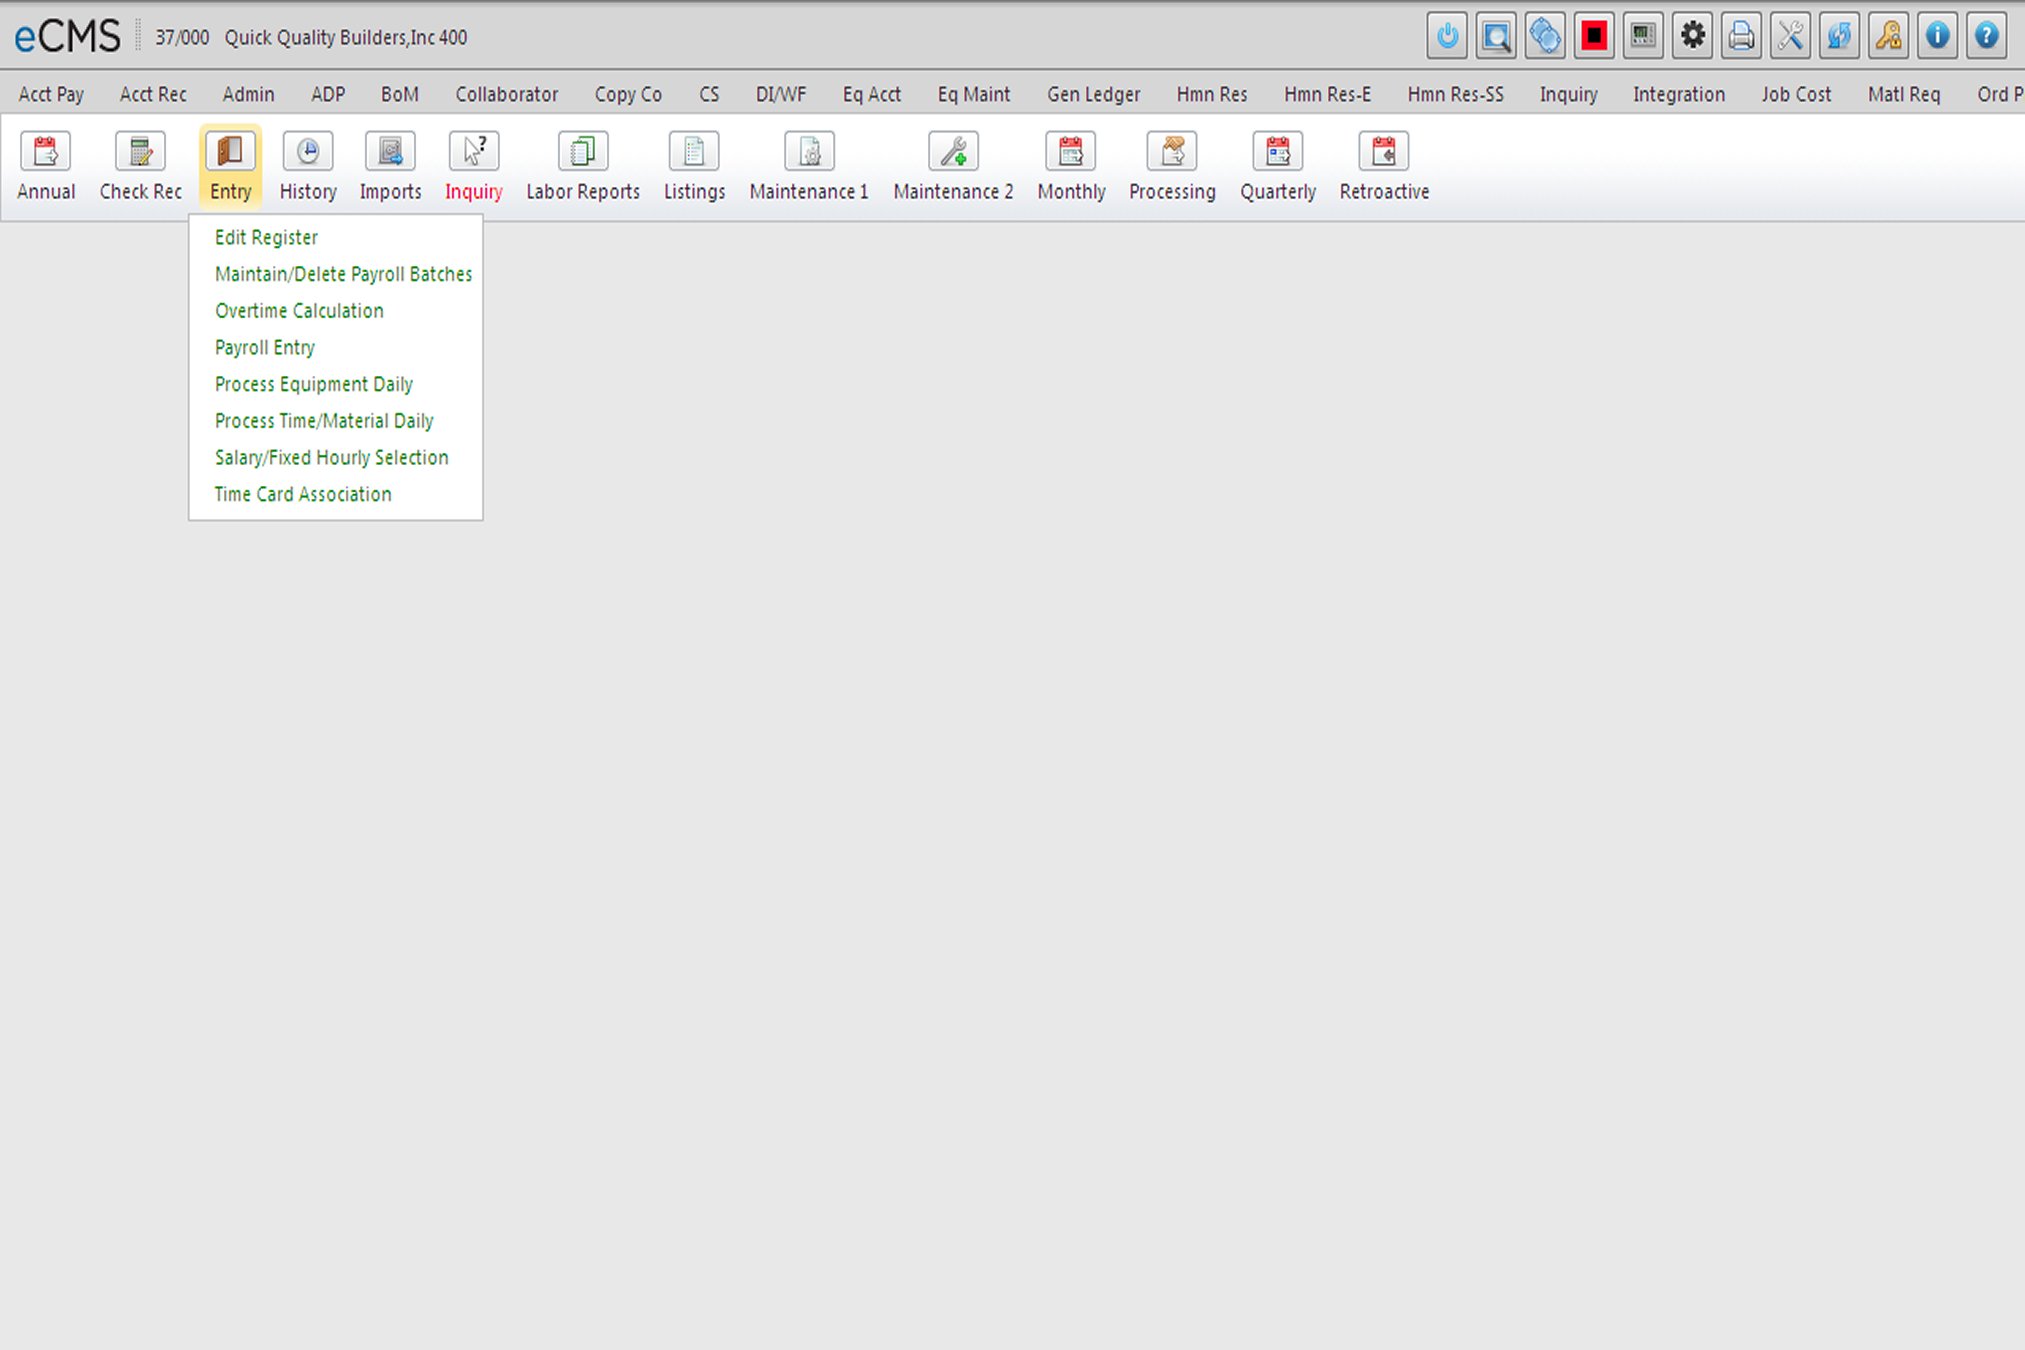Open Inquiry dropdown in toolbar
Screen dimensions: 2025x1350
(475, 164)
